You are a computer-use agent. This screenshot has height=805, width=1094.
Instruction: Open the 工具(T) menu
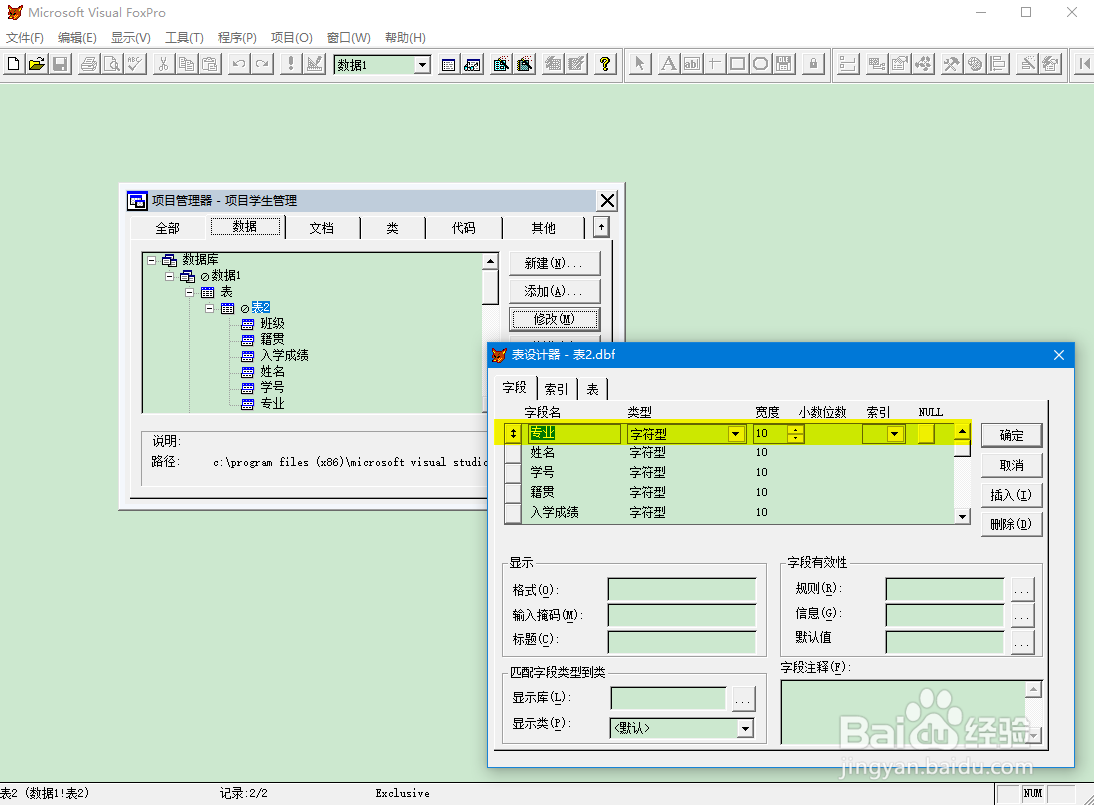click(x=184, y=38)
